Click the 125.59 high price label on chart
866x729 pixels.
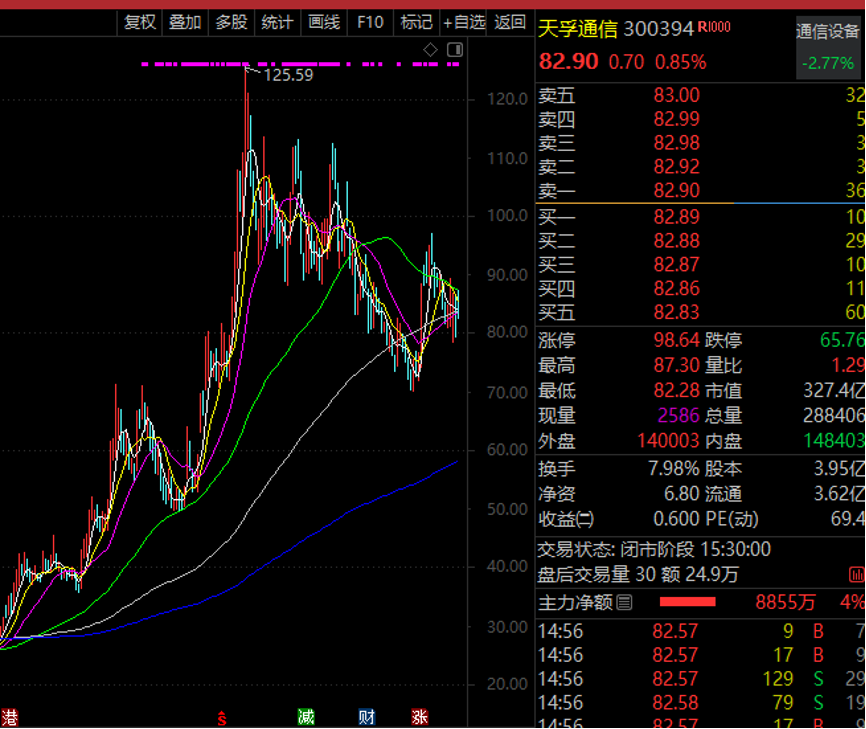pos(288,75)
